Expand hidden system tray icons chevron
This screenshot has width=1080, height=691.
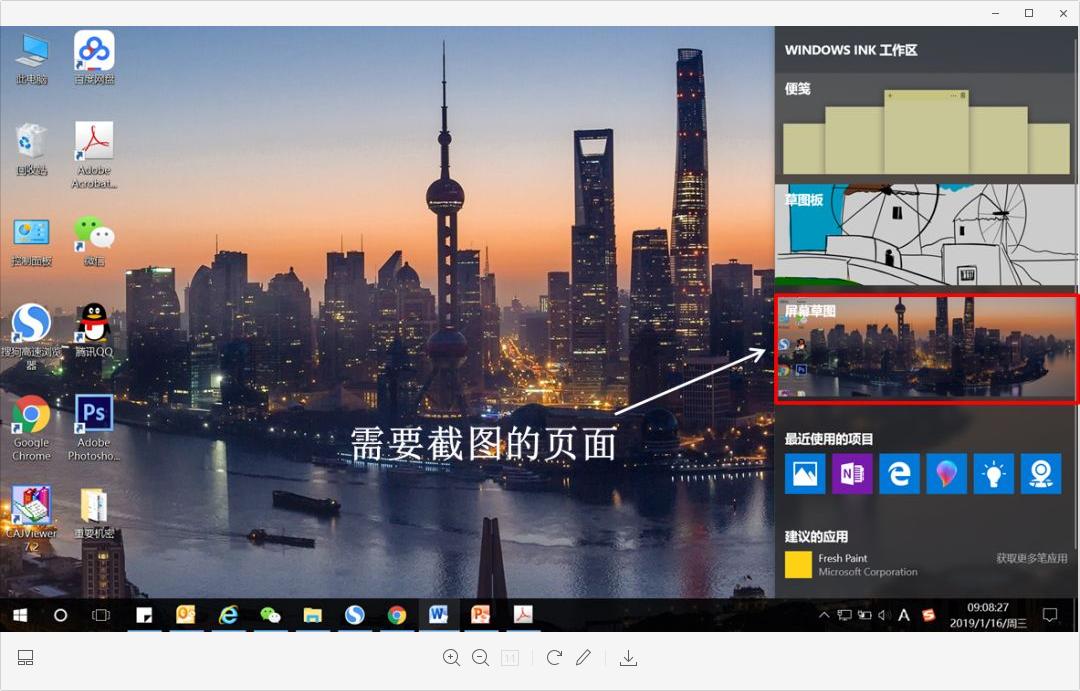click(824, 615)
